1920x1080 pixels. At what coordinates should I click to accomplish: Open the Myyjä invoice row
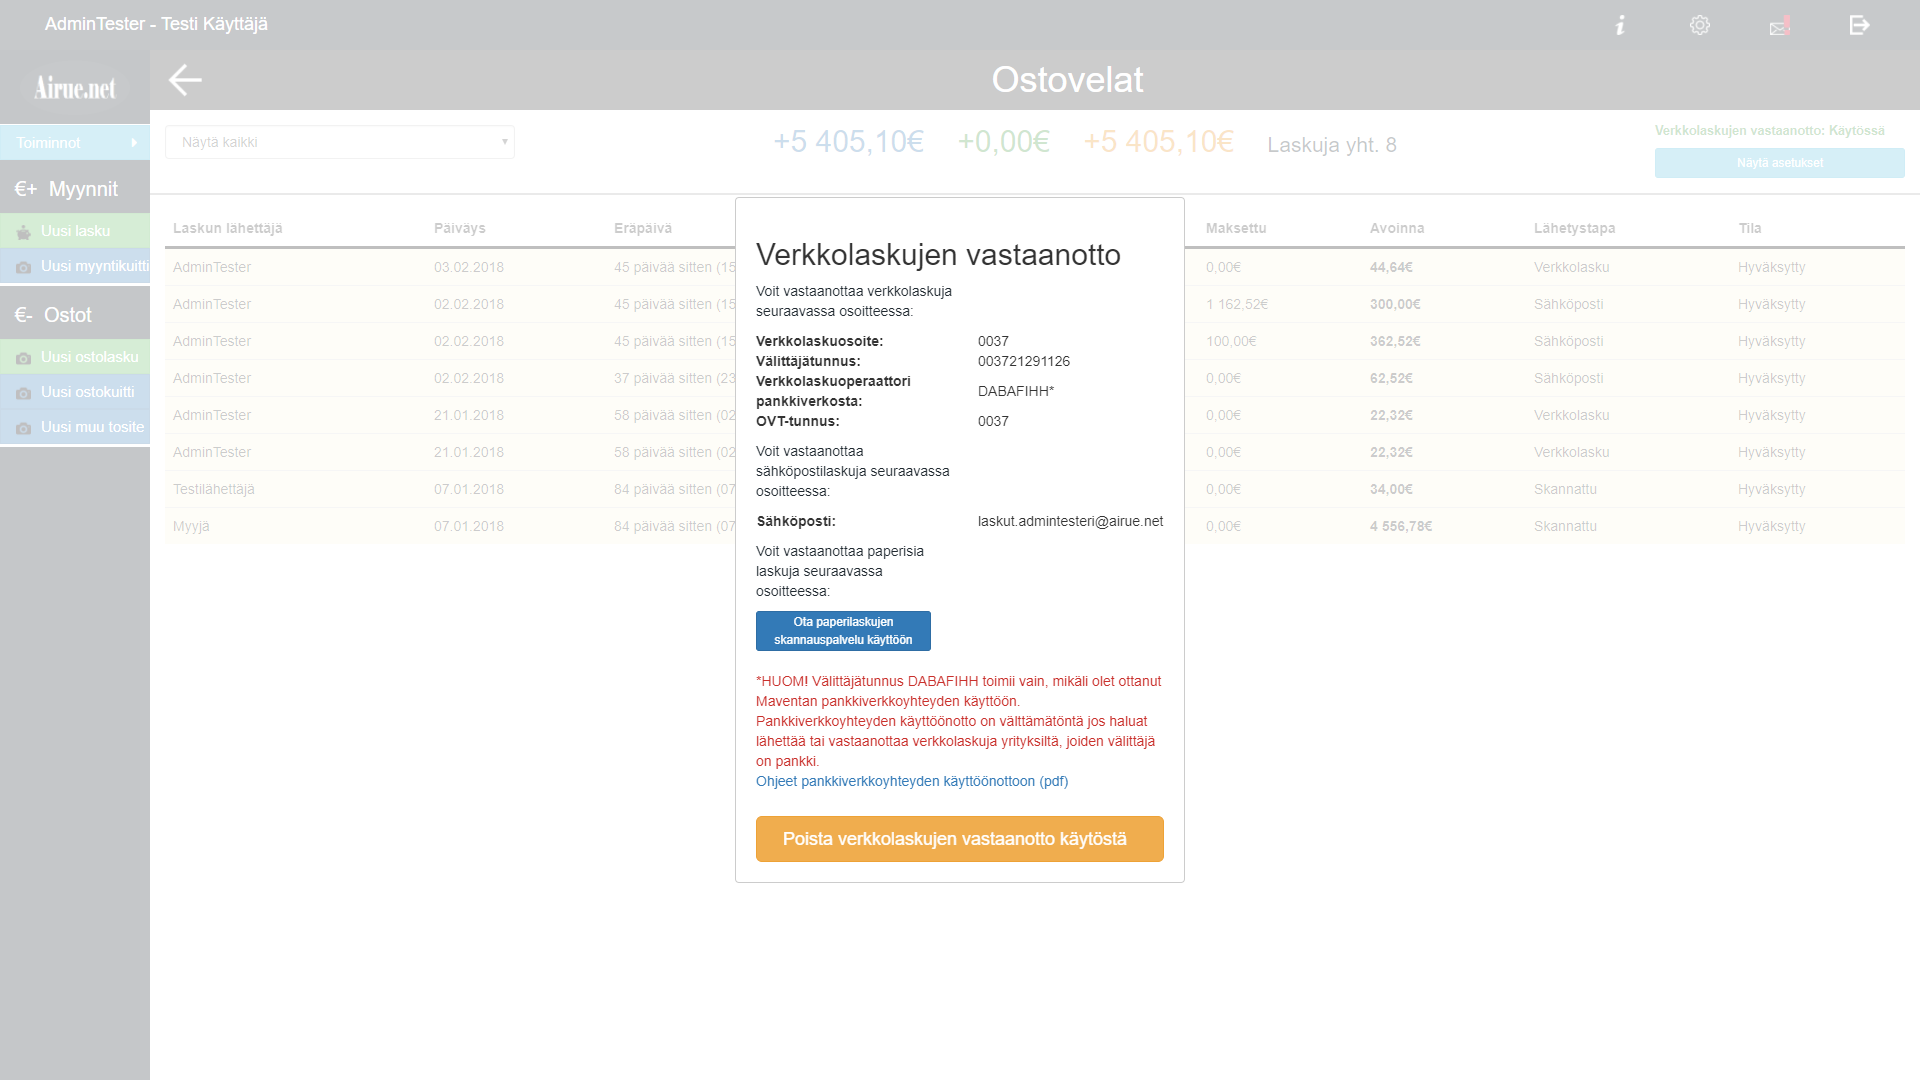coord(191,526)
